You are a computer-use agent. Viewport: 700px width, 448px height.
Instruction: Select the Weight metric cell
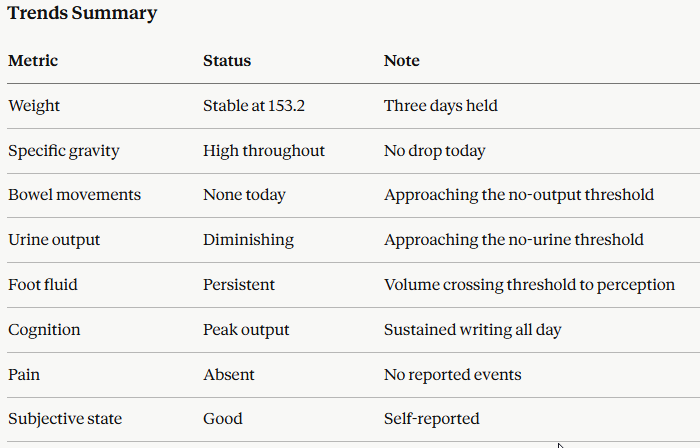[x=34, y=106]
